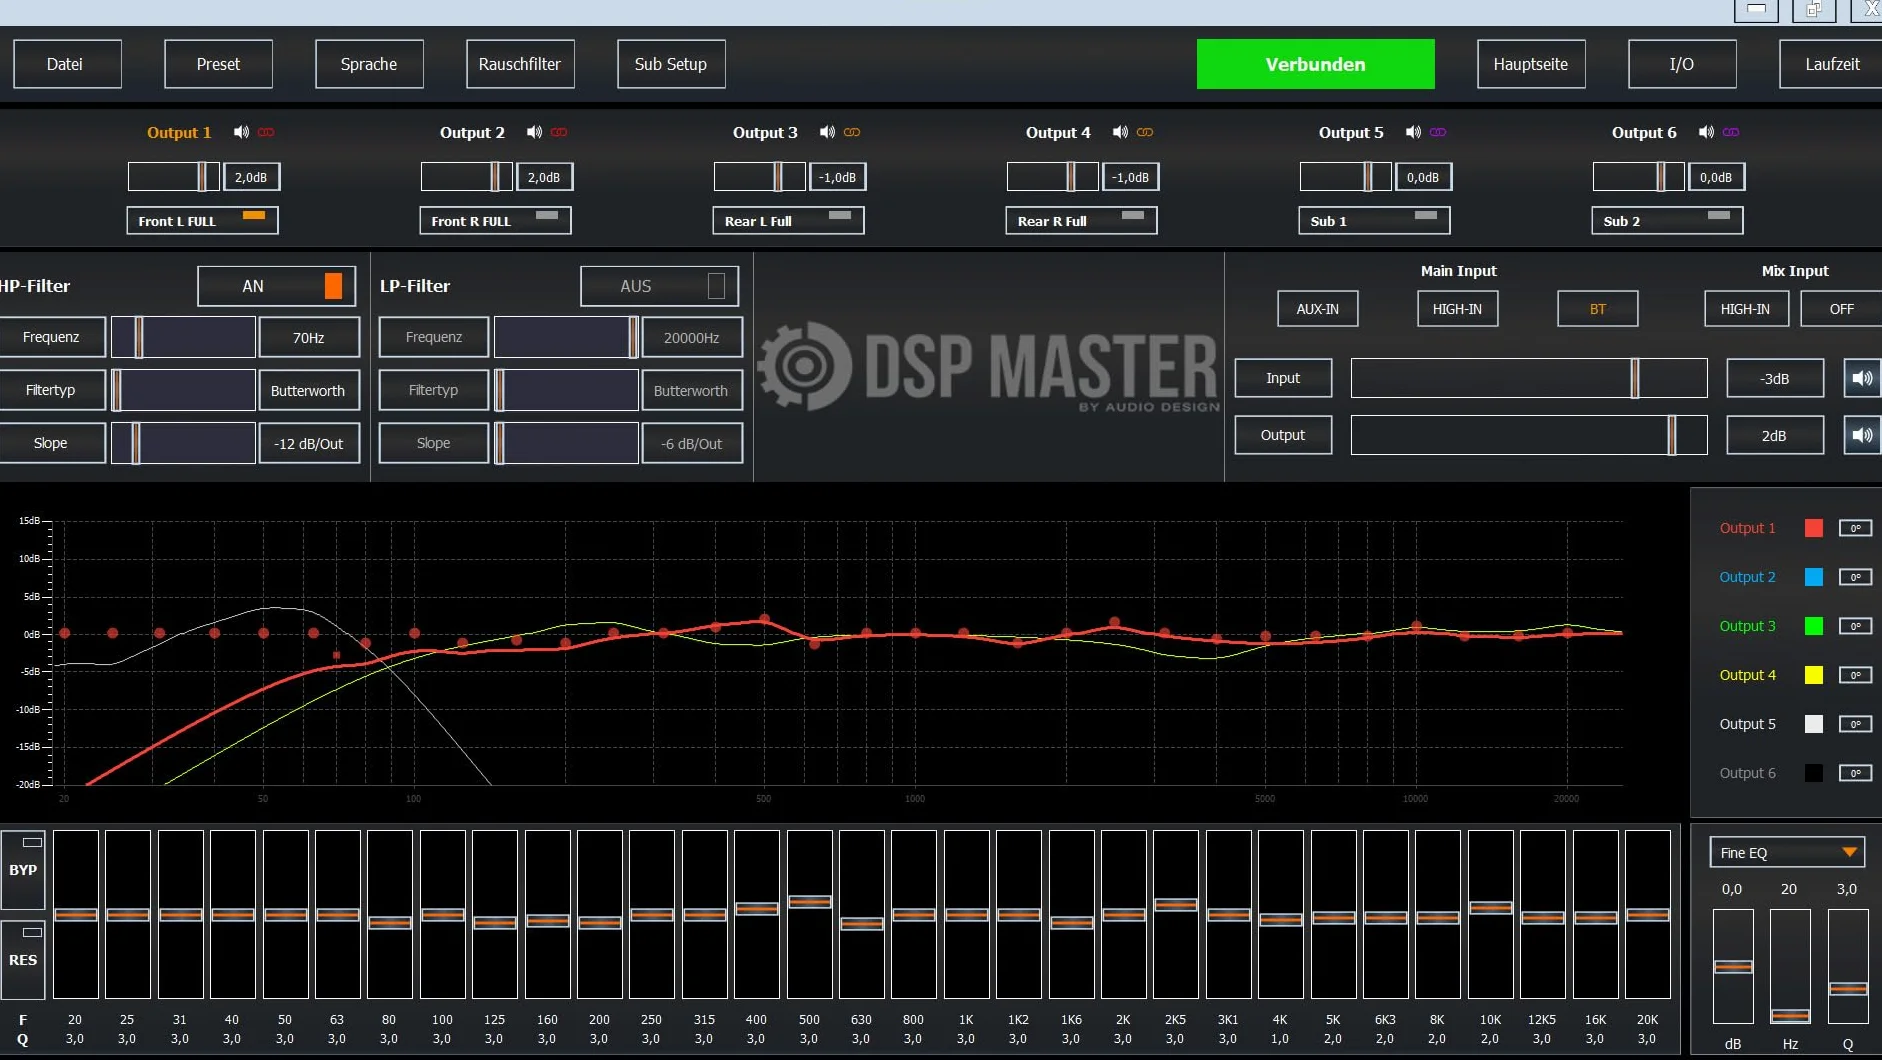This screenshot has width=1882, height=1060.
Task: Open the Fine EQ dropdown
Action: [1787, 852]
